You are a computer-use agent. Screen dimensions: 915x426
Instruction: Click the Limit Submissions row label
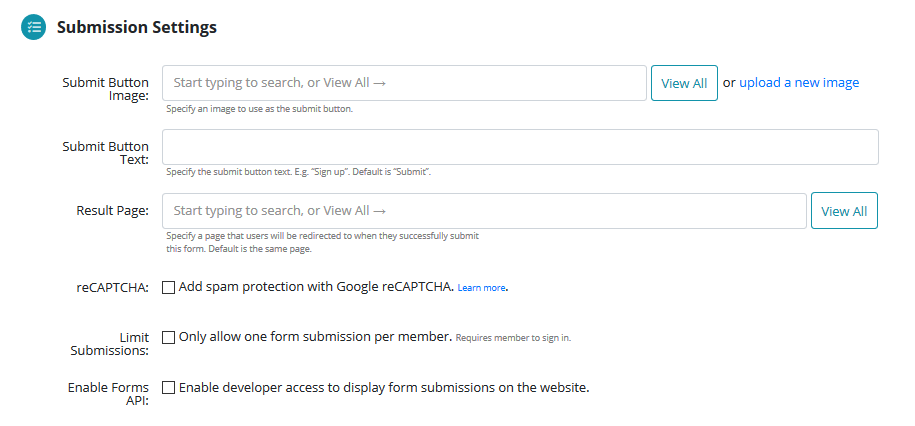point(110,344)
